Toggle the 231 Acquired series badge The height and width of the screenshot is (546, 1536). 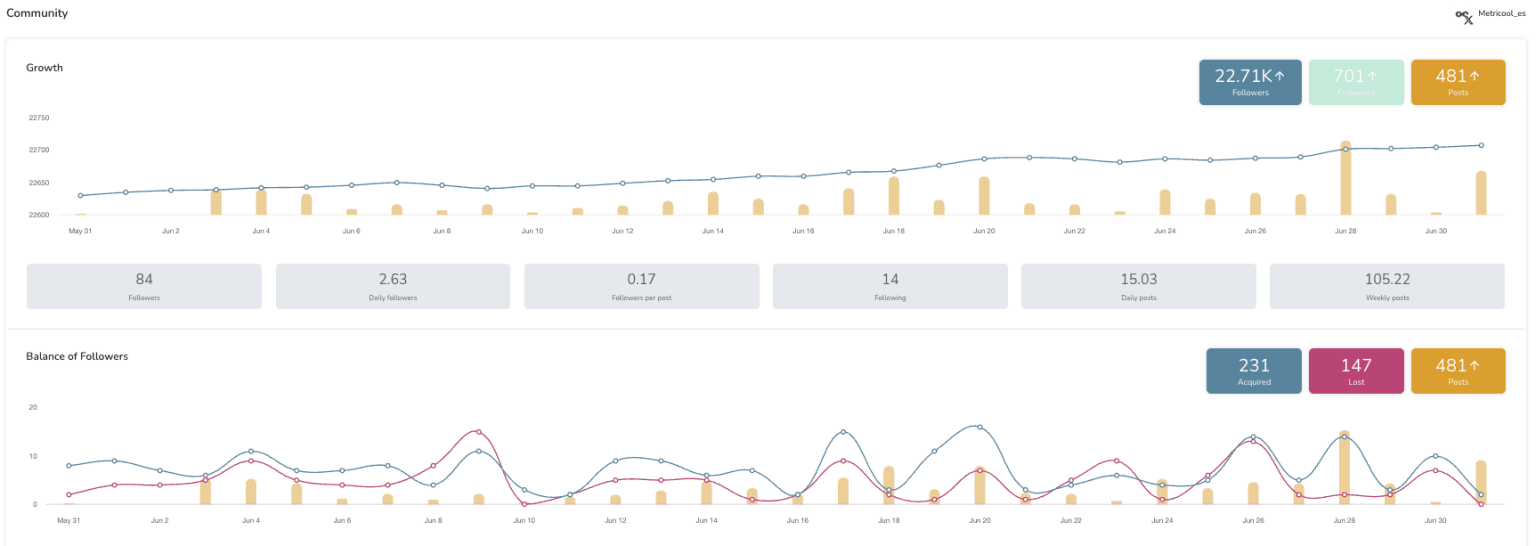point(1254,371)
